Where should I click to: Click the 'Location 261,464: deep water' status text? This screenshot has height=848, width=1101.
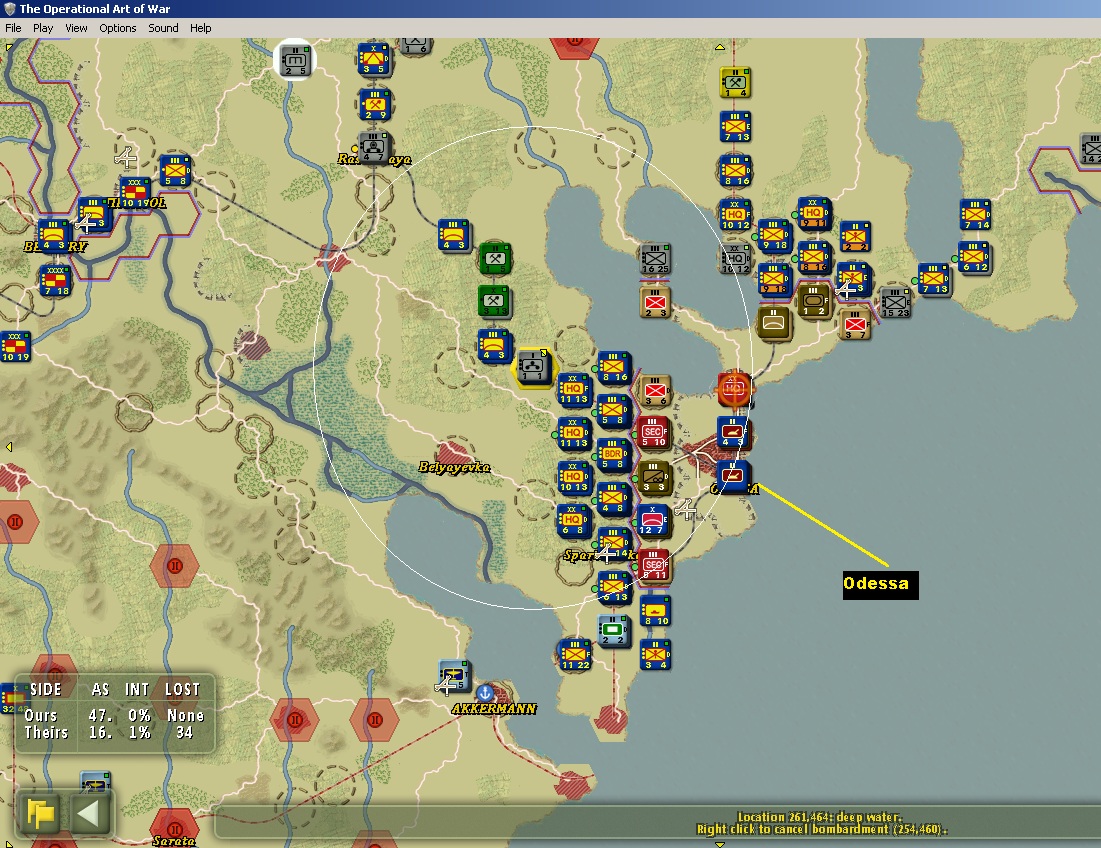pos(819,817)
